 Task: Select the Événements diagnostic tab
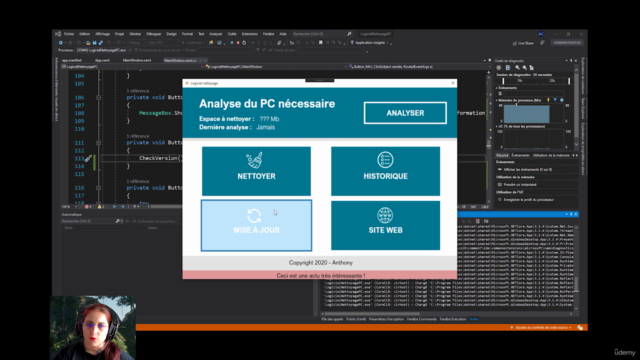pos(520,156)
